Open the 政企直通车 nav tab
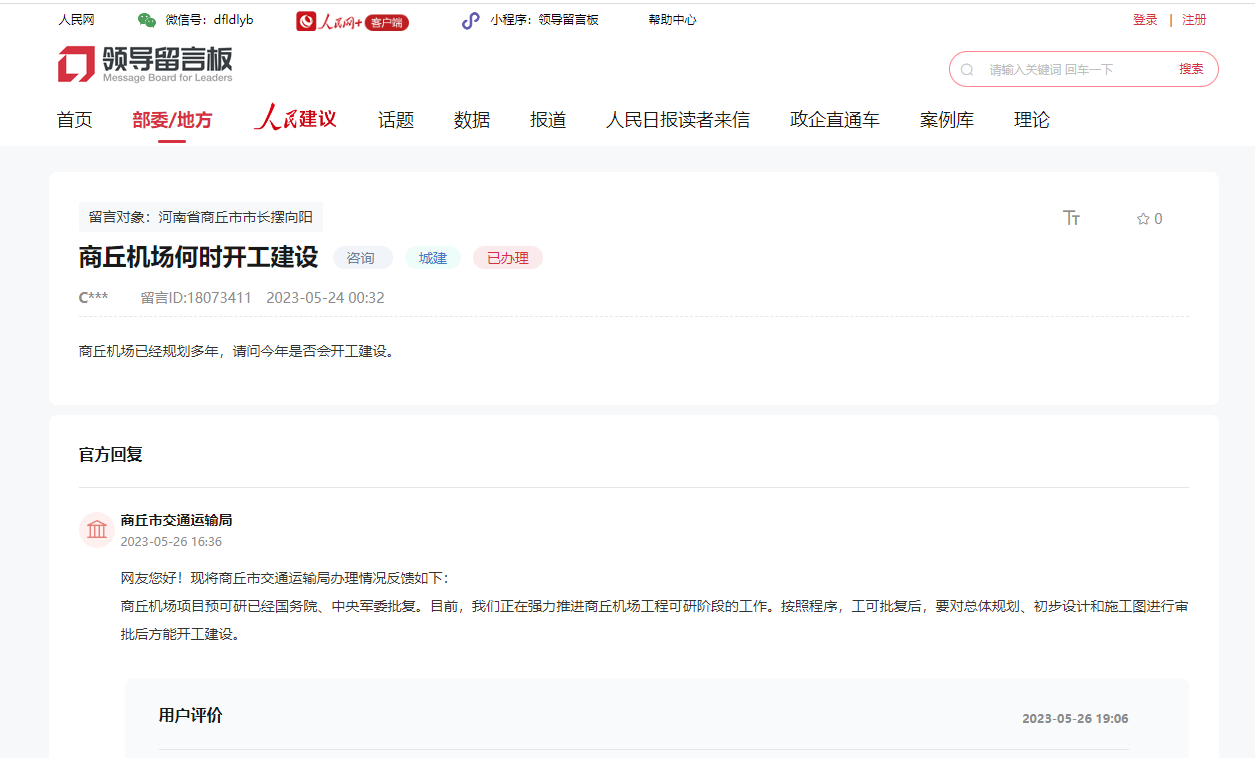The image size is (1255, 758). click(x=835, y=120)
